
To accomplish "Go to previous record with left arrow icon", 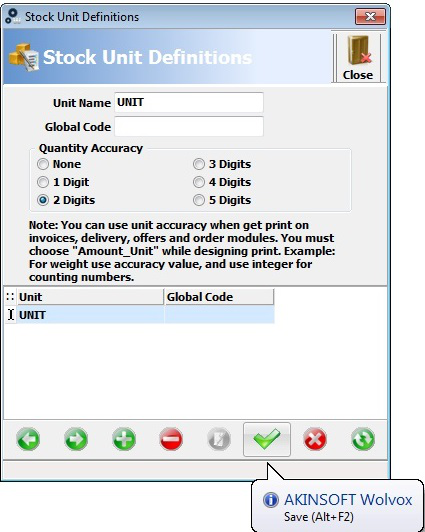I will (x=28, y=439).
